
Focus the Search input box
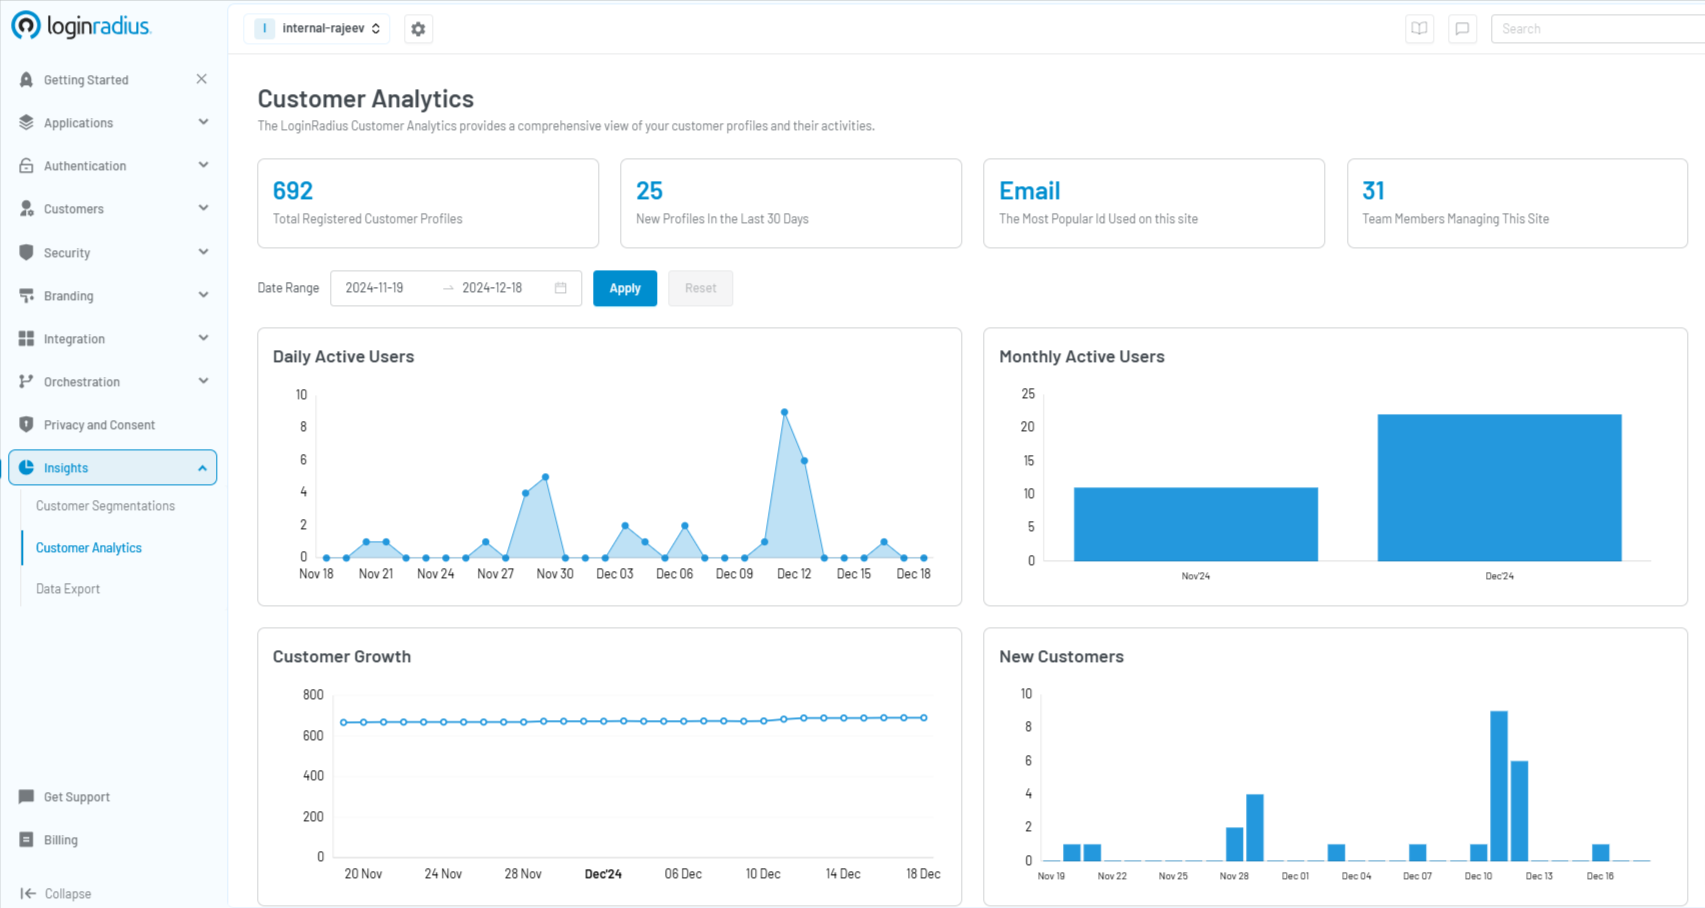pos(1597,29)
